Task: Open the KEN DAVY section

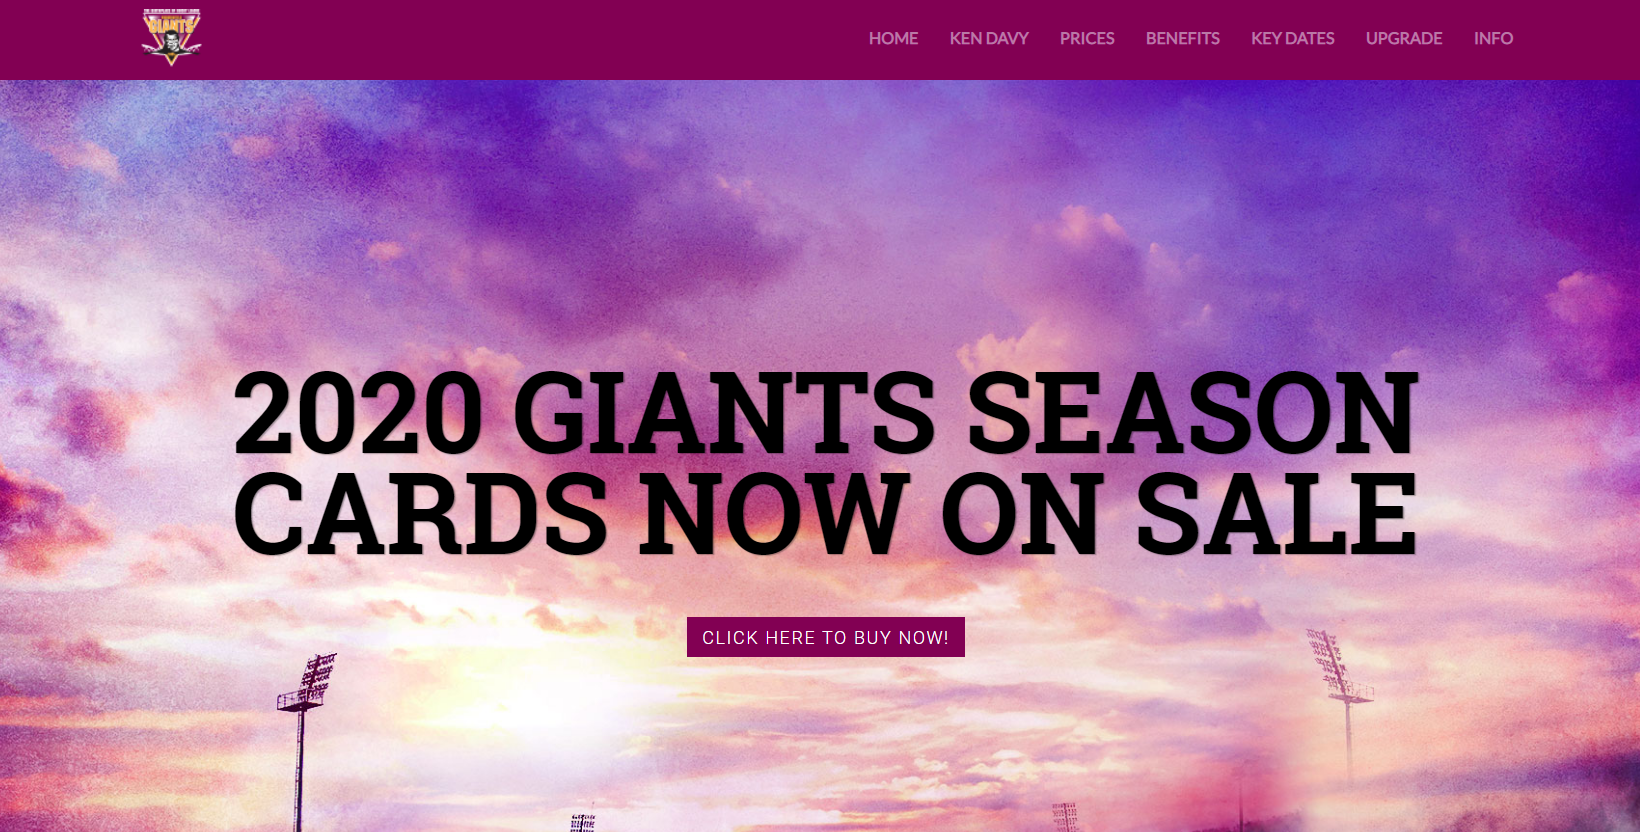Action: pos(989,38)
